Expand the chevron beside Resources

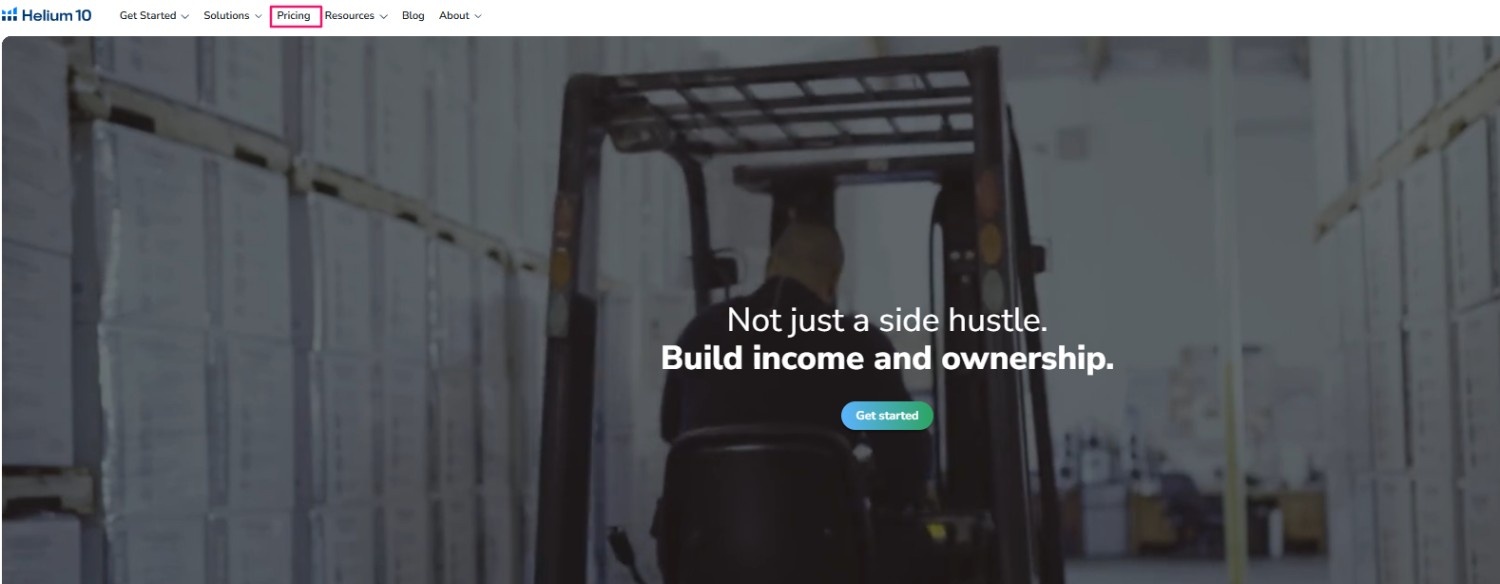pyautogui.click(x=383, y=16)
